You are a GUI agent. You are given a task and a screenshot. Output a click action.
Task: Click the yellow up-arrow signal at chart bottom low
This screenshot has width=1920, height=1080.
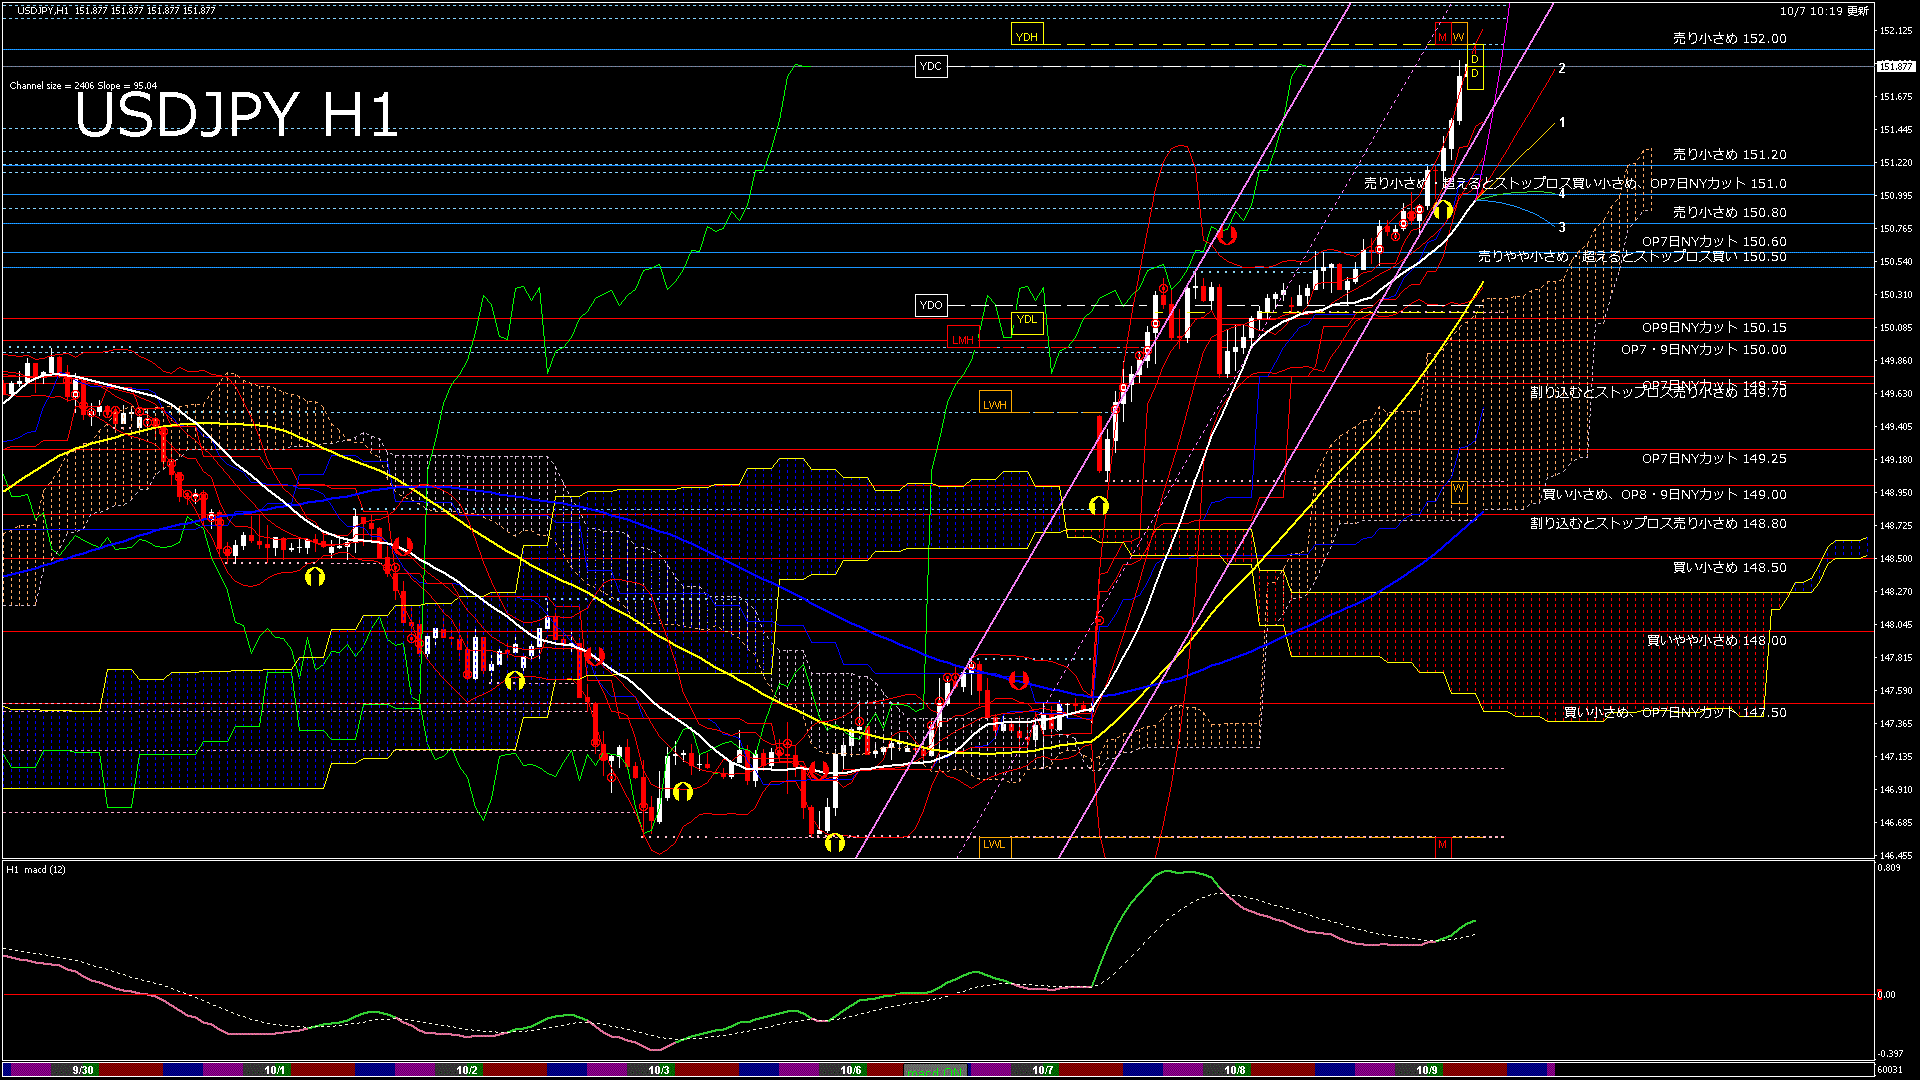834,843
